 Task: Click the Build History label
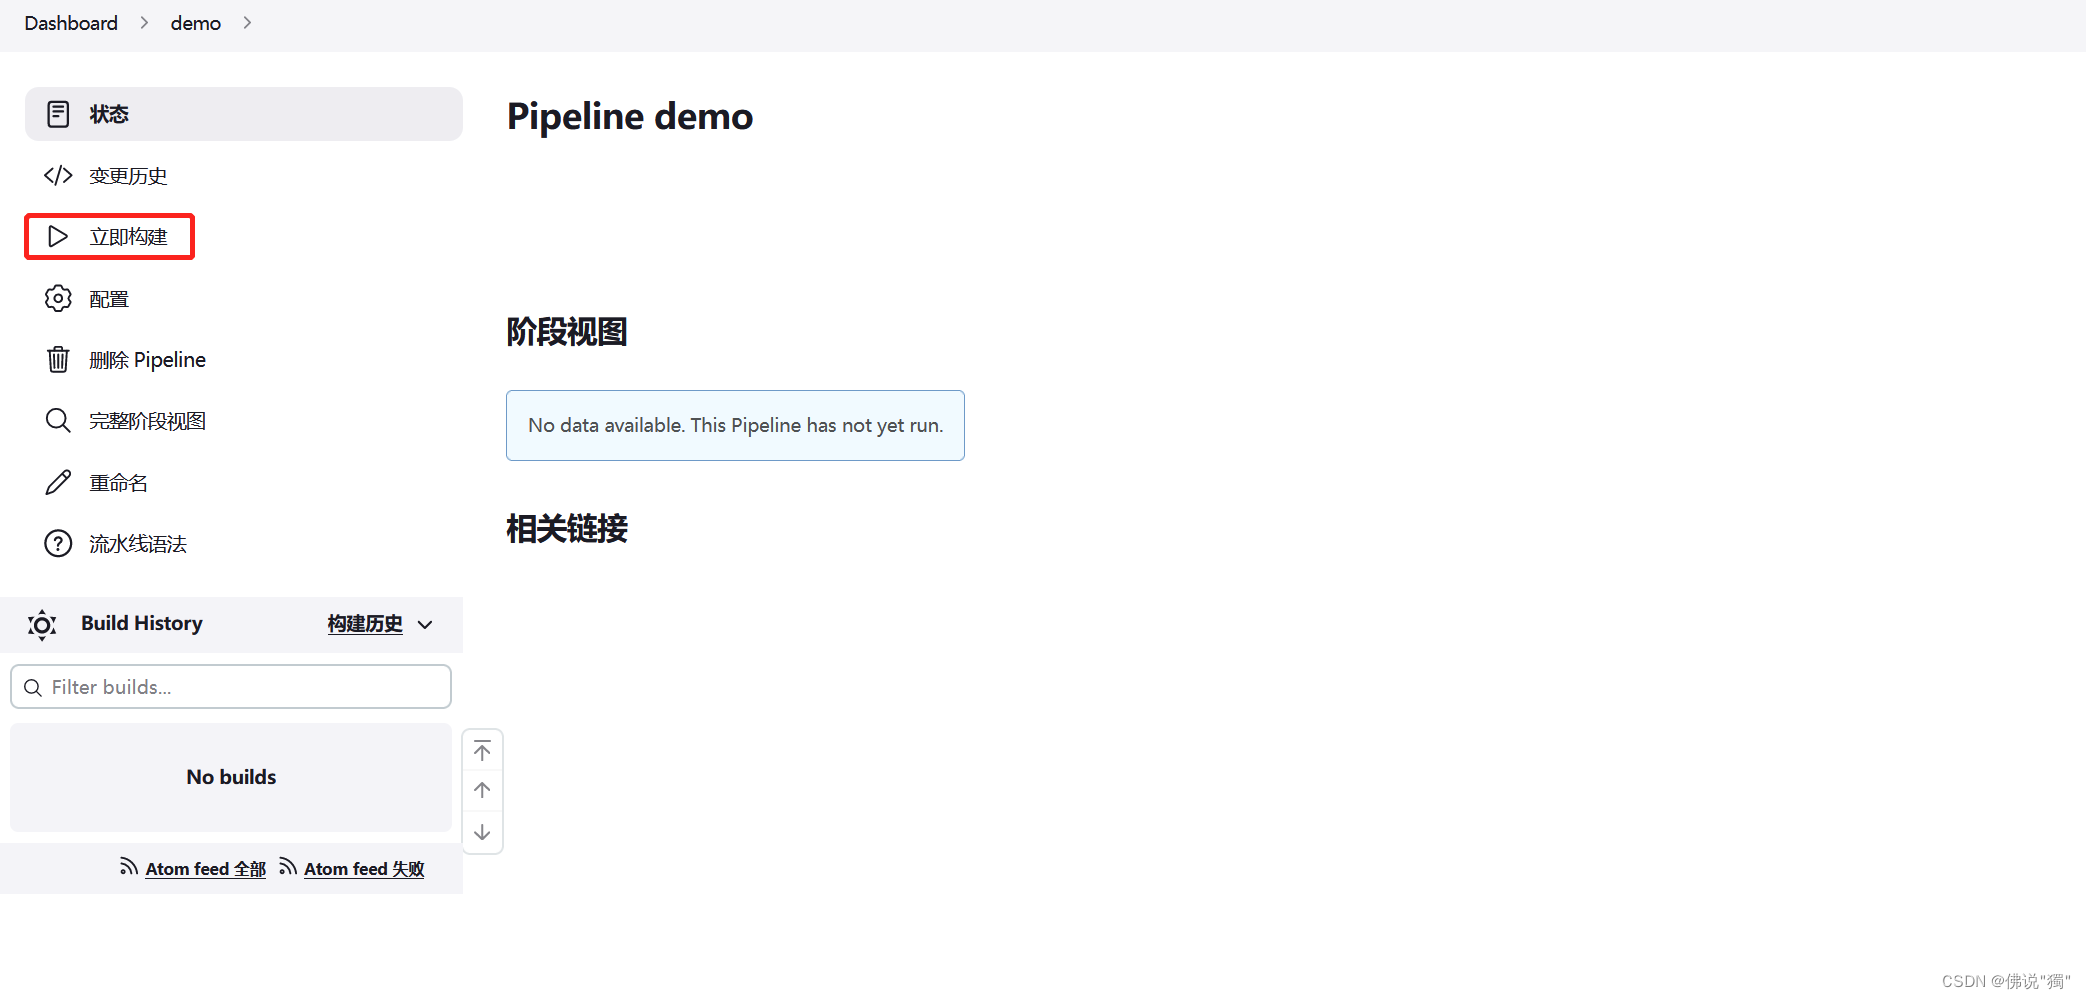[142, 623]
